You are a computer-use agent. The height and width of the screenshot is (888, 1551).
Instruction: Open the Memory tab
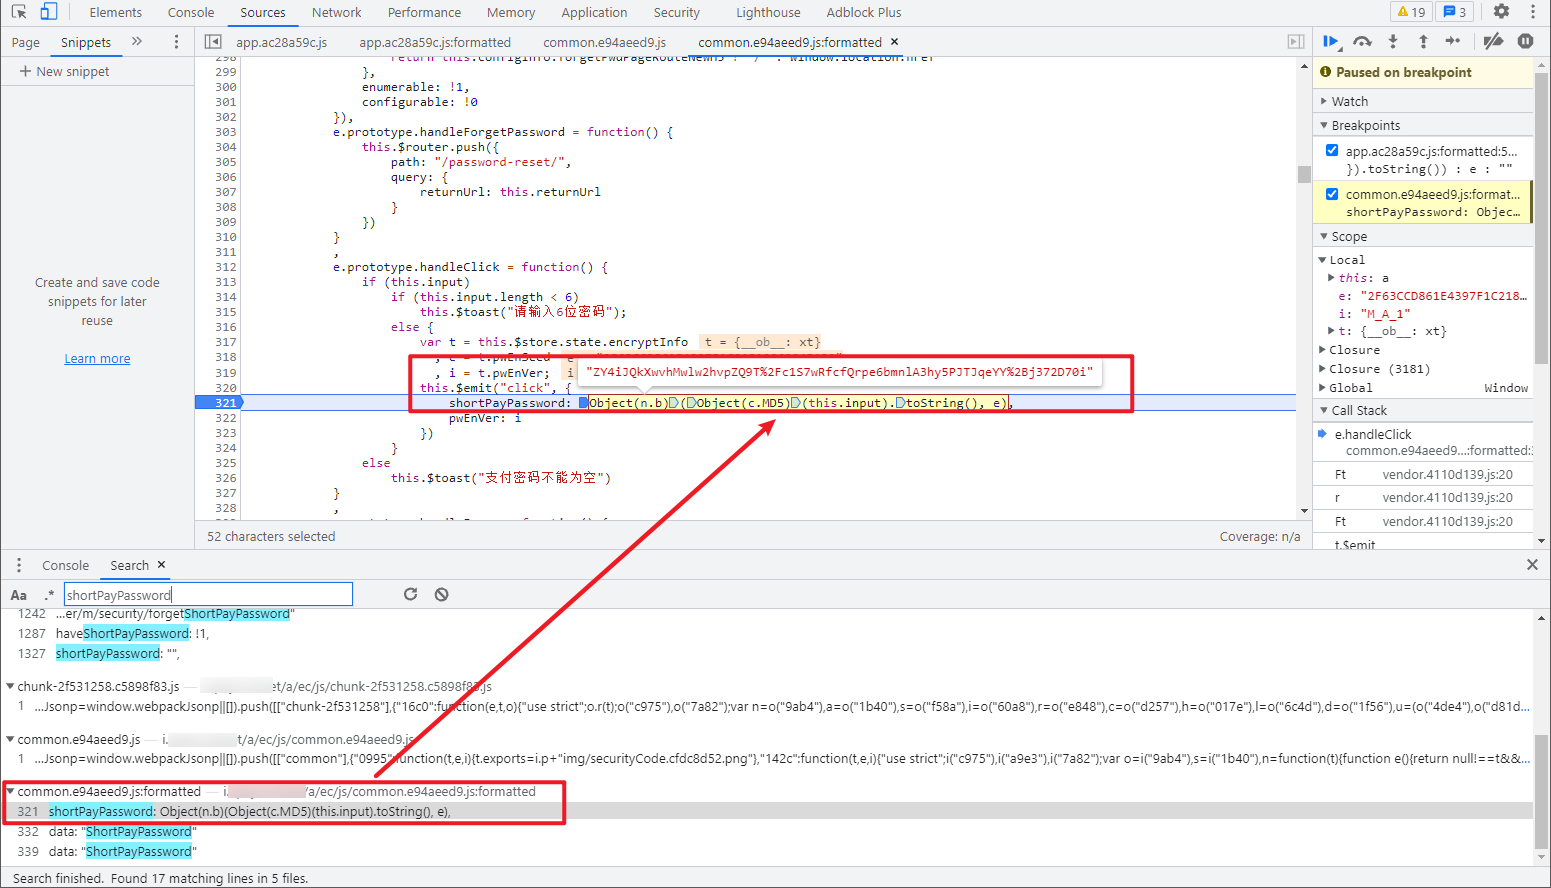coord(511,13)
